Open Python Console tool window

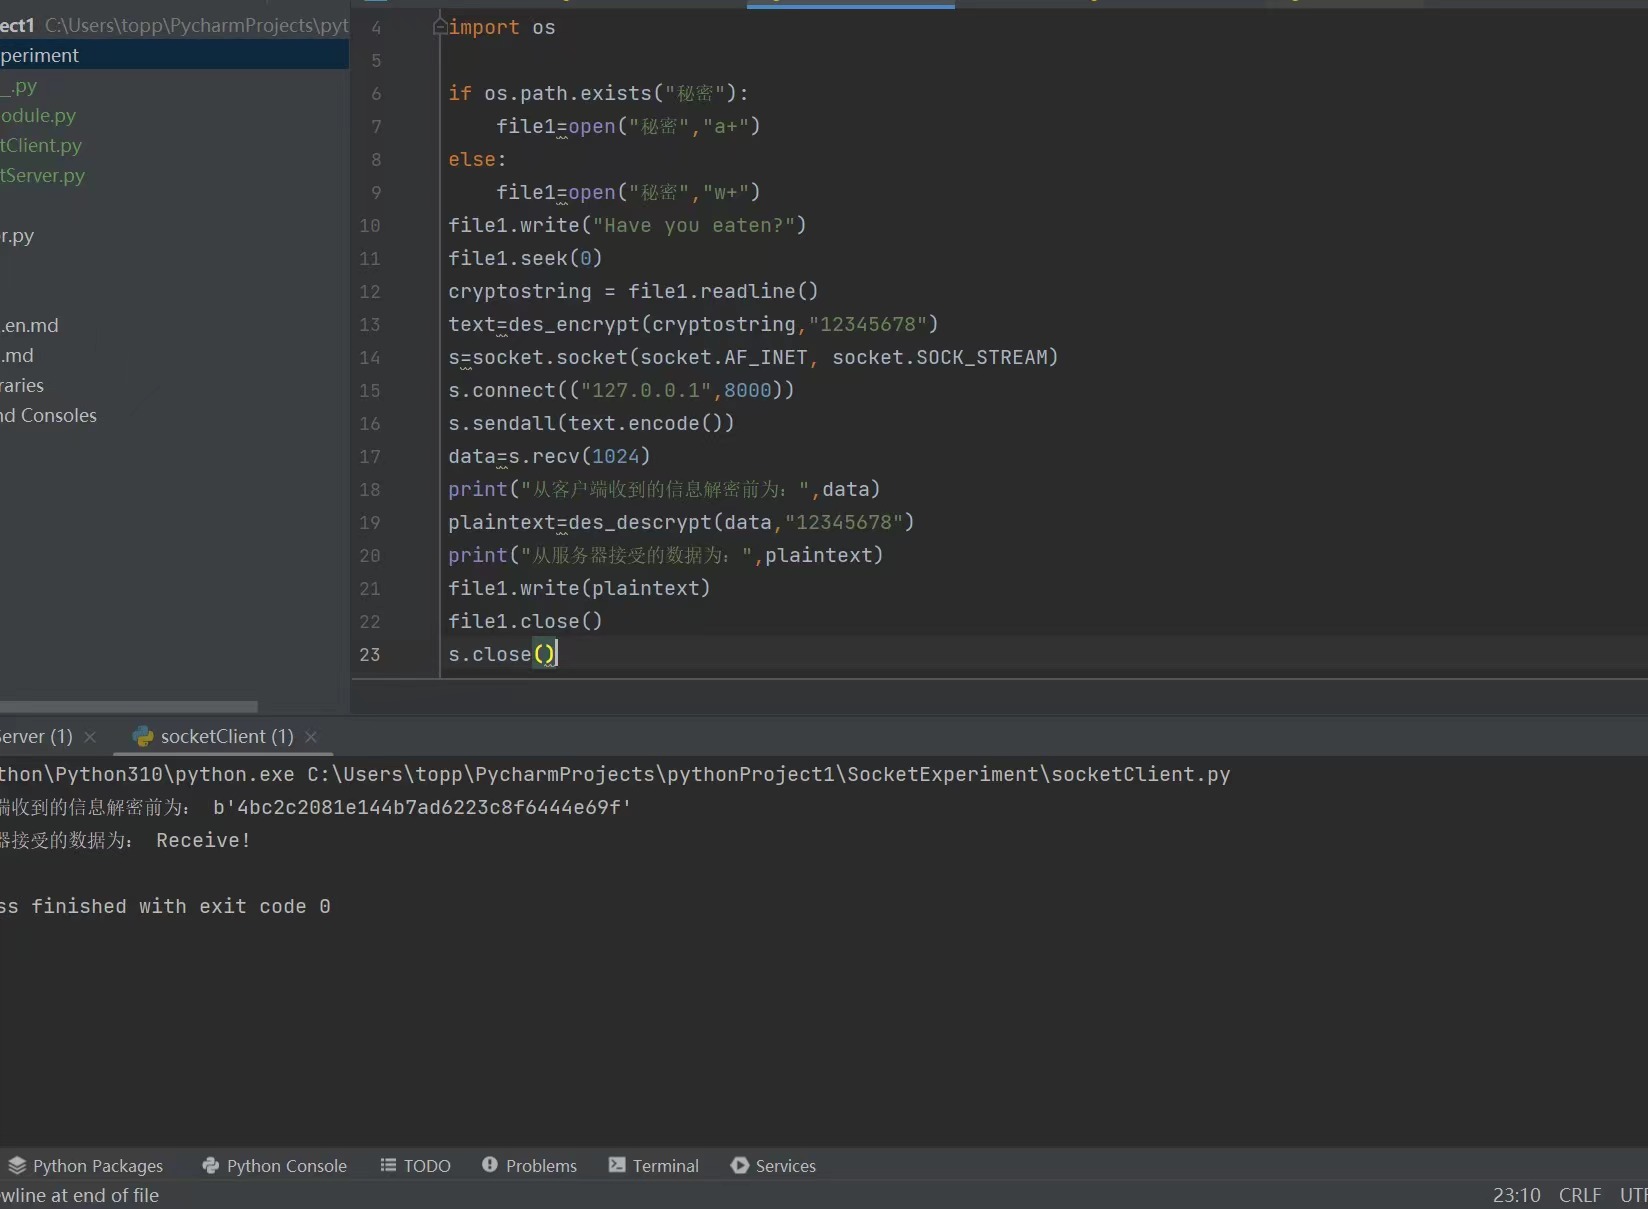coord(274,1166)
